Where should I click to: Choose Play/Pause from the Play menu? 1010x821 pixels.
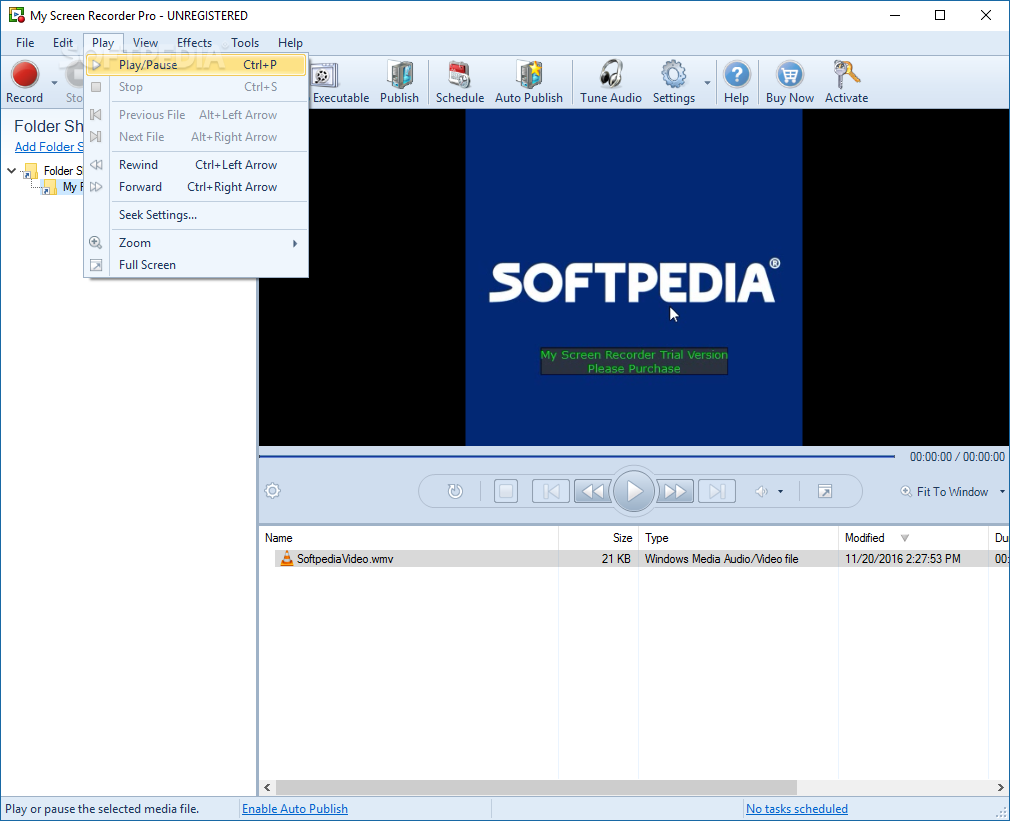[x=196, y=65]
